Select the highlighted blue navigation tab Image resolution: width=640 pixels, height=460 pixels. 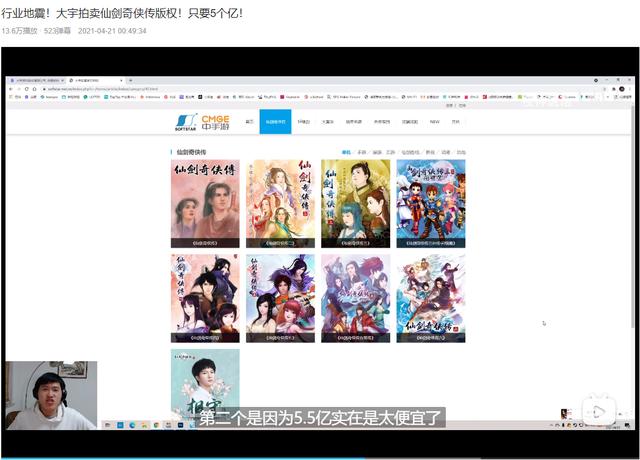[x=276, y=122]
